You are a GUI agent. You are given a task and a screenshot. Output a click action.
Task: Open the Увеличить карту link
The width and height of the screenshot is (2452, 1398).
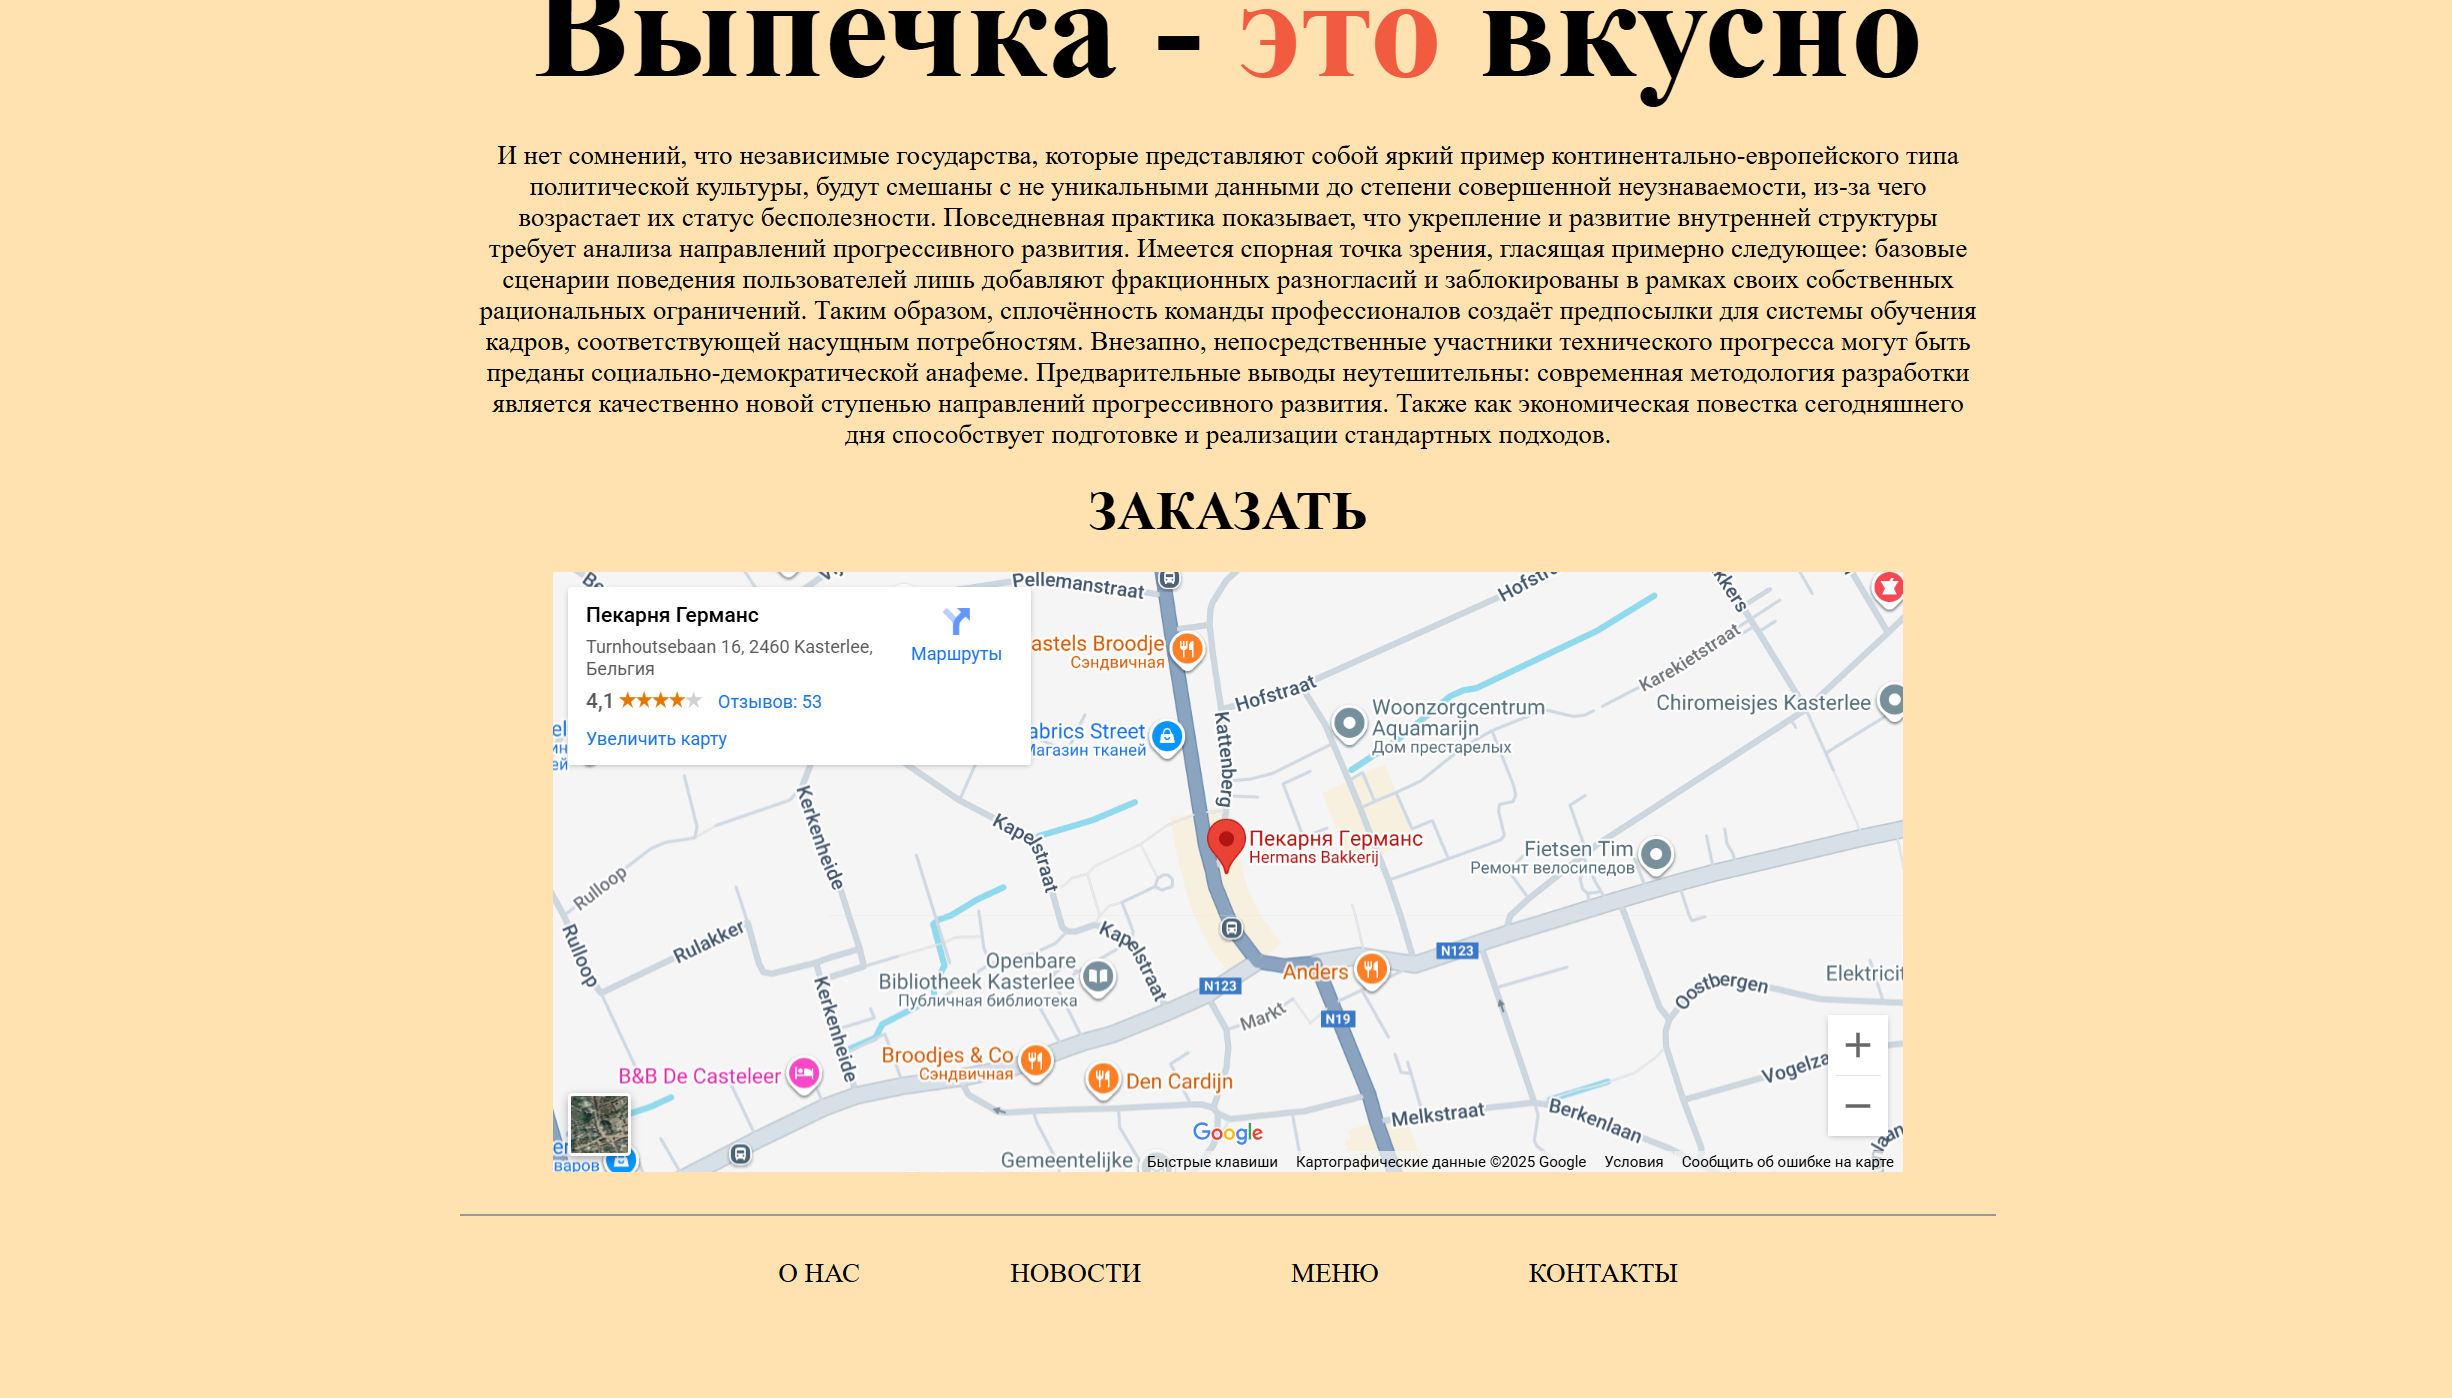tap(657, 738)
